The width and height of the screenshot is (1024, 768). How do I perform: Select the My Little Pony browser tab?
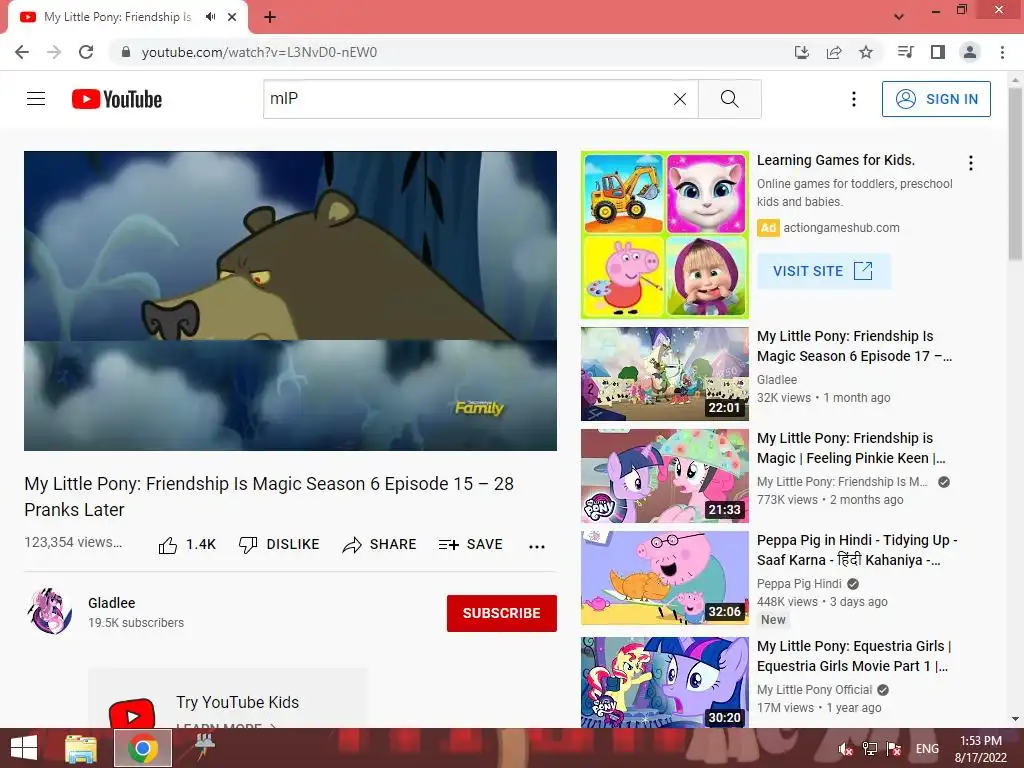tap(118, 17)
